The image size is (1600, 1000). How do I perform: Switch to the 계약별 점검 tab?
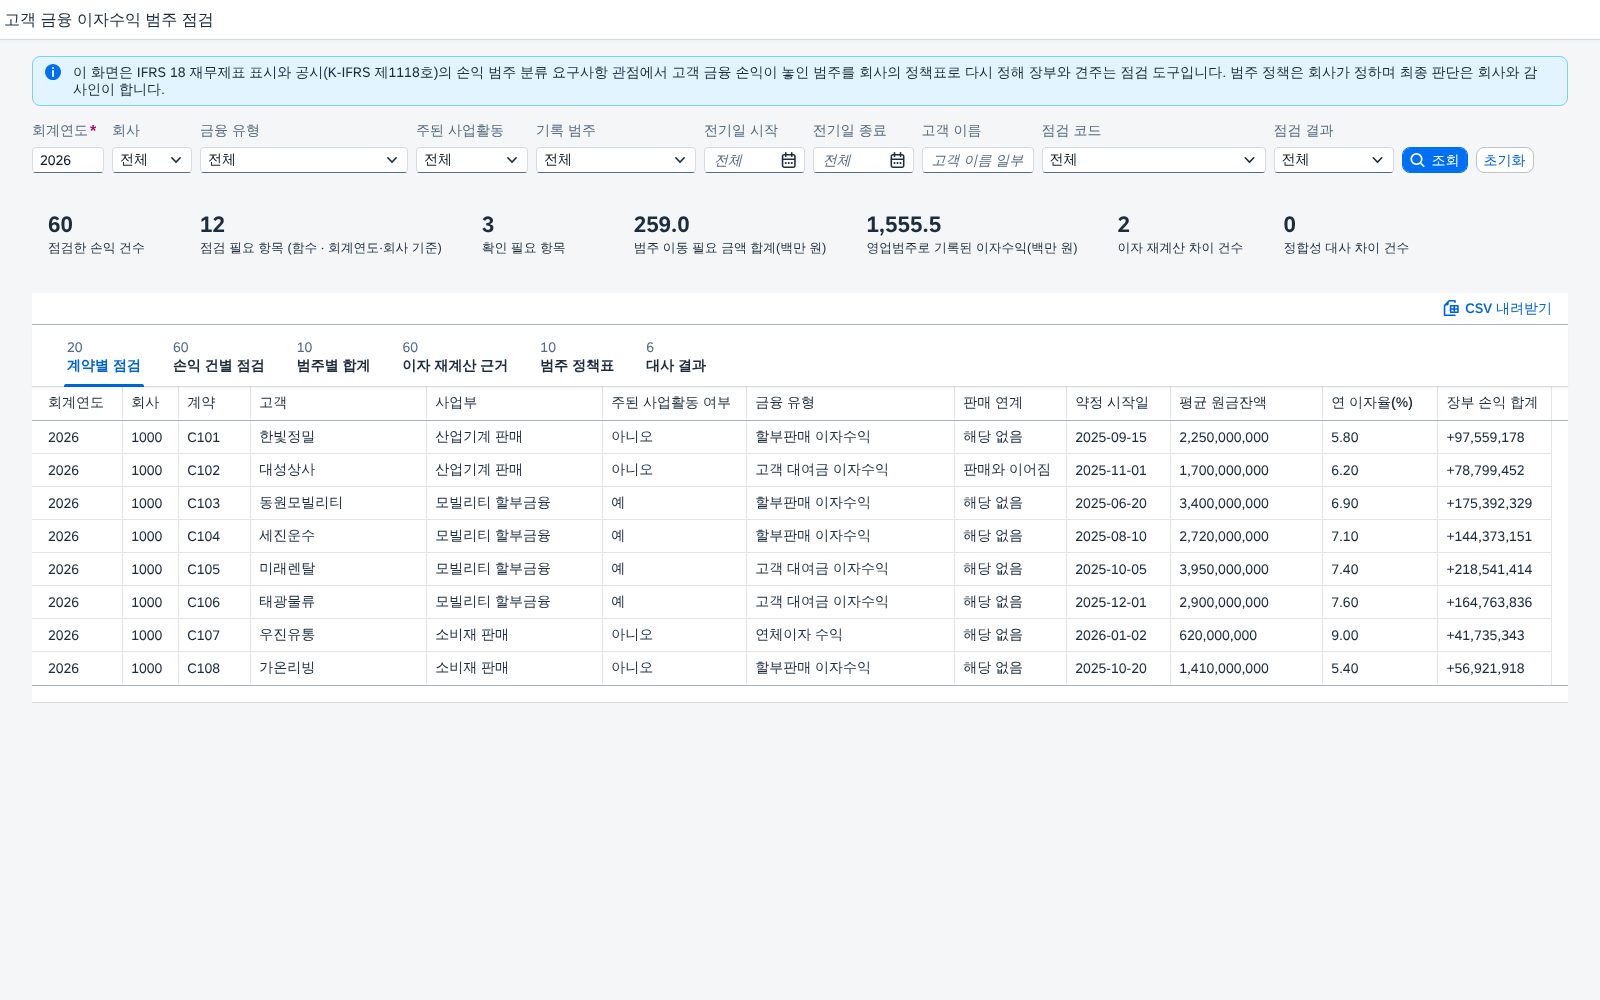tap(104, 357)
